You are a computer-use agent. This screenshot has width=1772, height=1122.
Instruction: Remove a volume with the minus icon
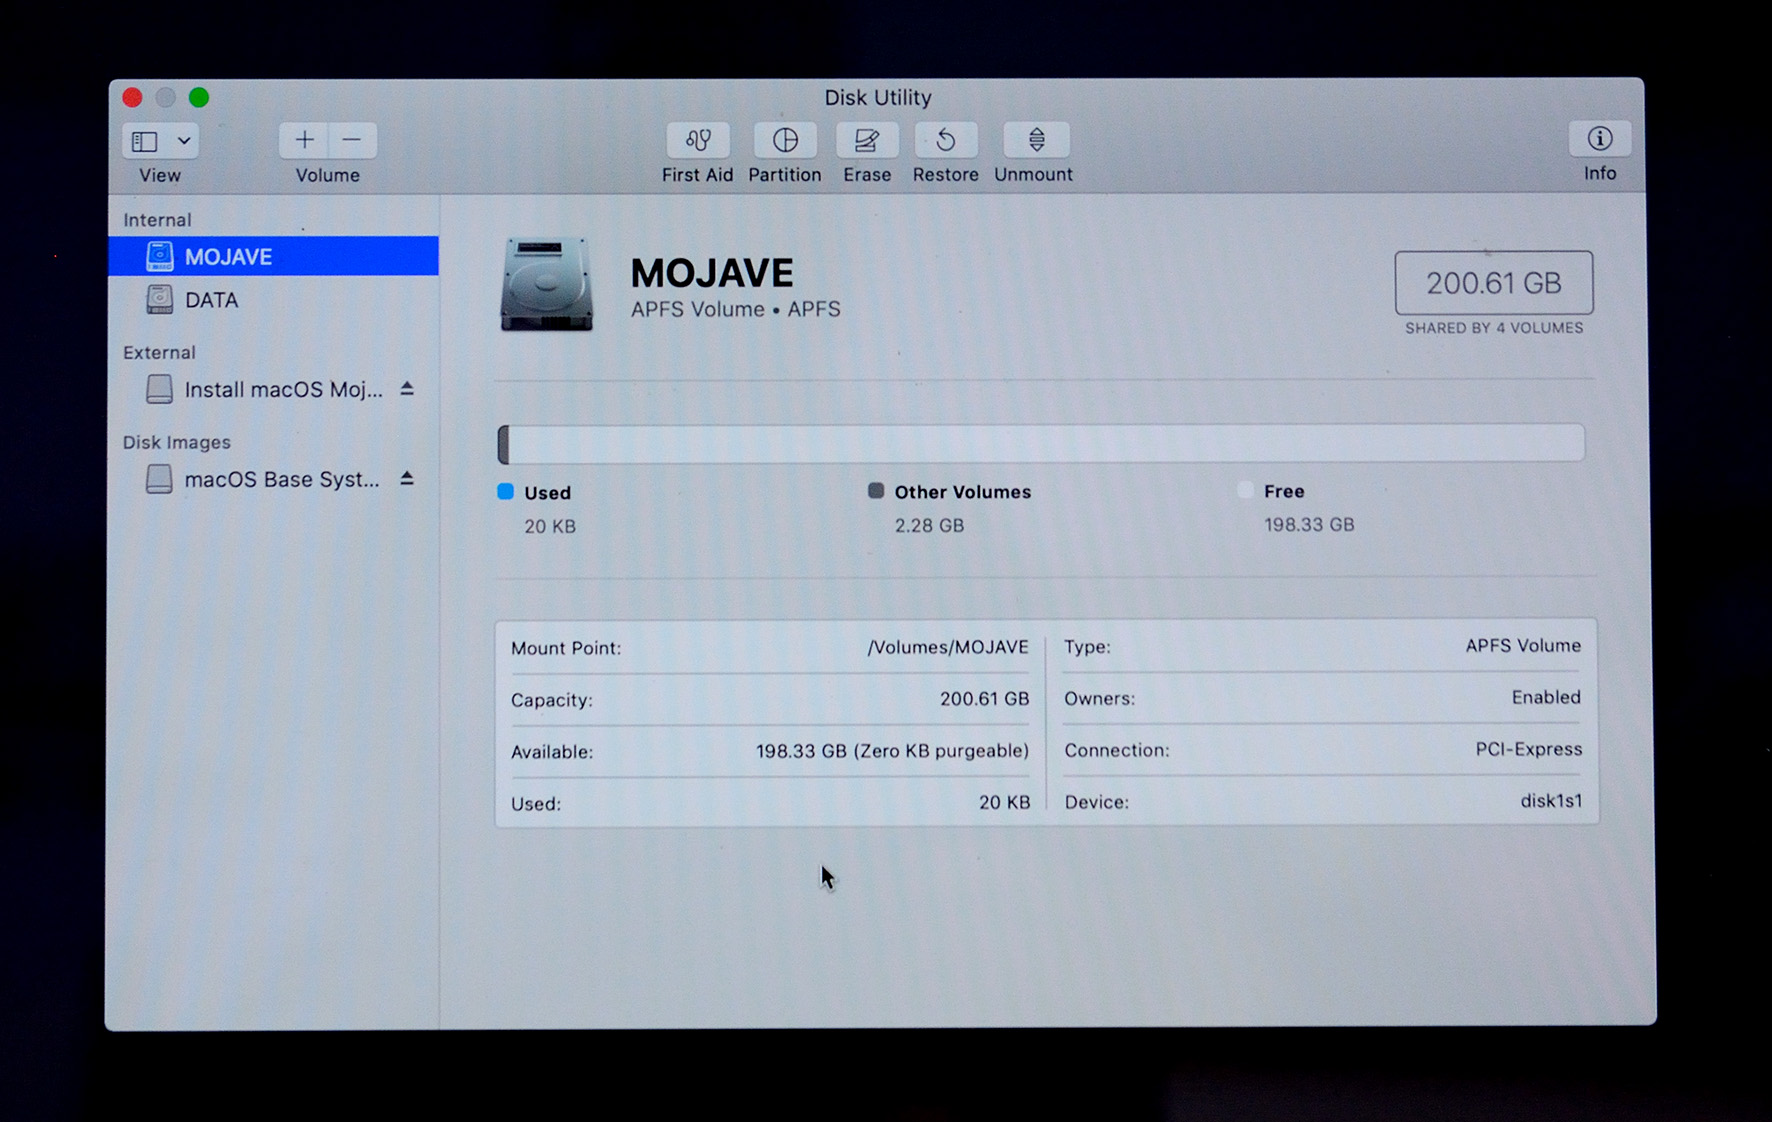tap(352, 139)
